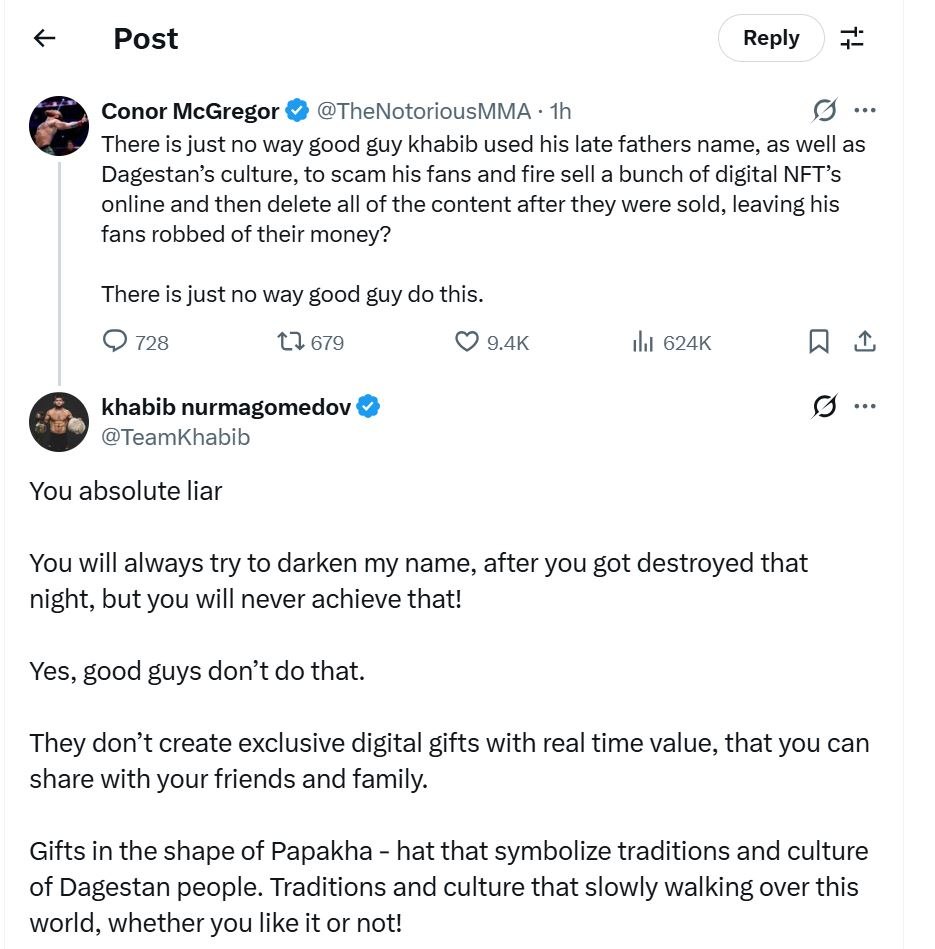The image size is (935, 949).
Task: Open the share icon on McGregor's post
Action: pos(865,341)
